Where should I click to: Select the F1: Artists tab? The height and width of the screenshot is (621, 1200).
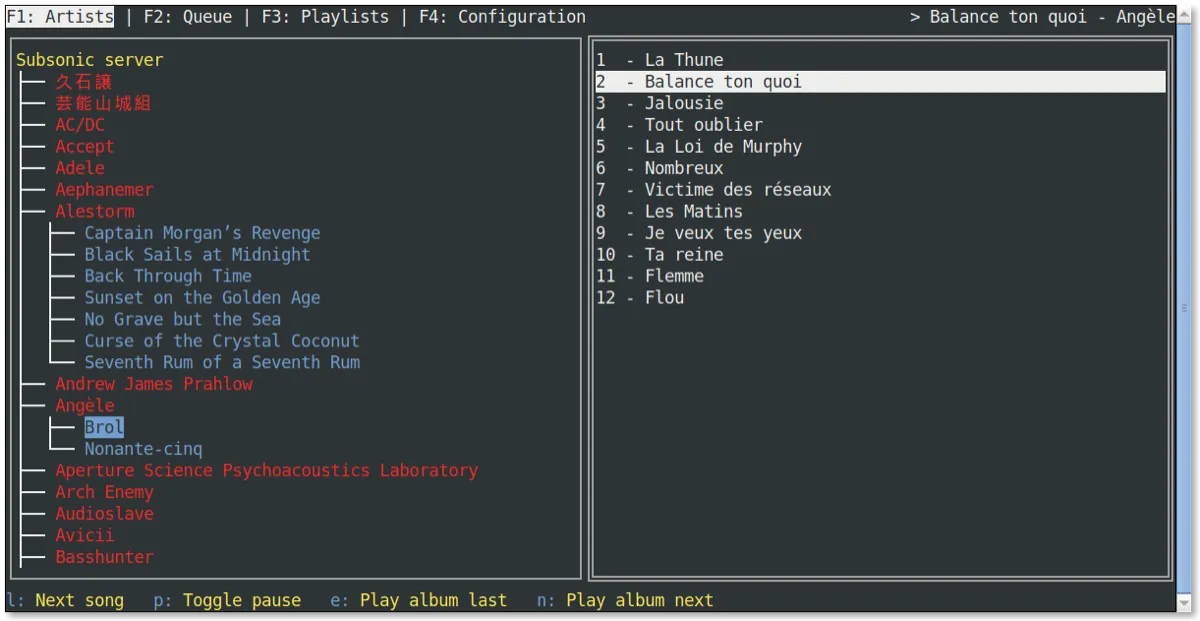click(59, 17)
